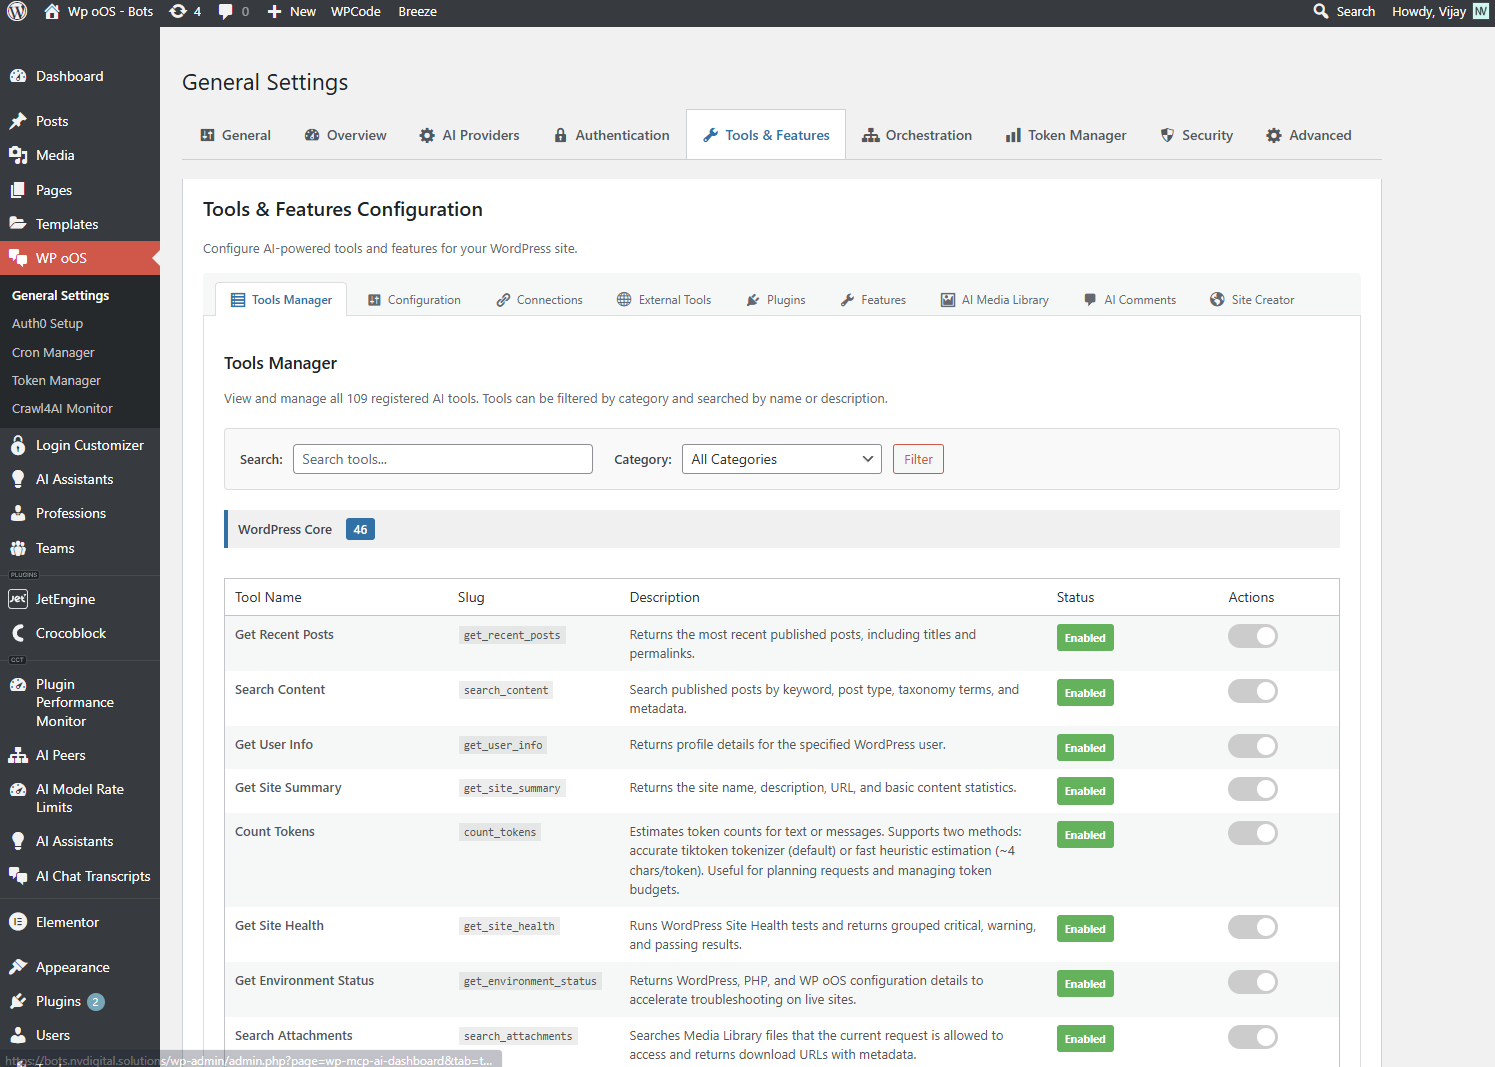Screen dimensions: 1495x1067
Task: Switch to the Token Manager tab
Action: [x=1065, y=134]
